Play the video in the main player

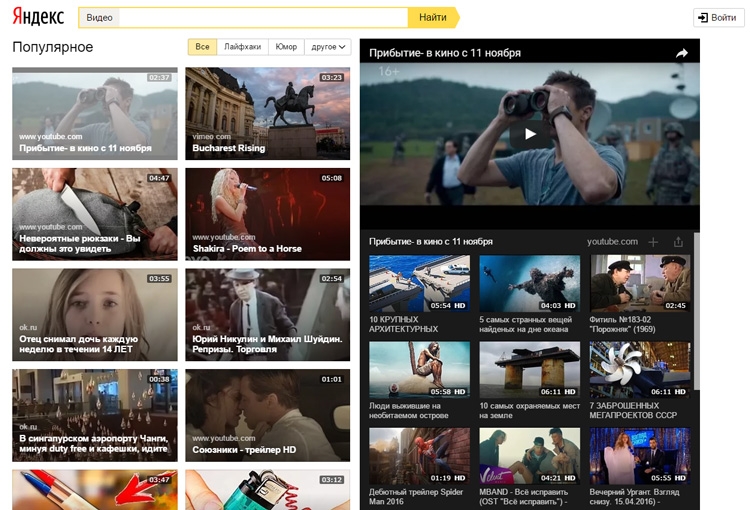tap(530, 134)
